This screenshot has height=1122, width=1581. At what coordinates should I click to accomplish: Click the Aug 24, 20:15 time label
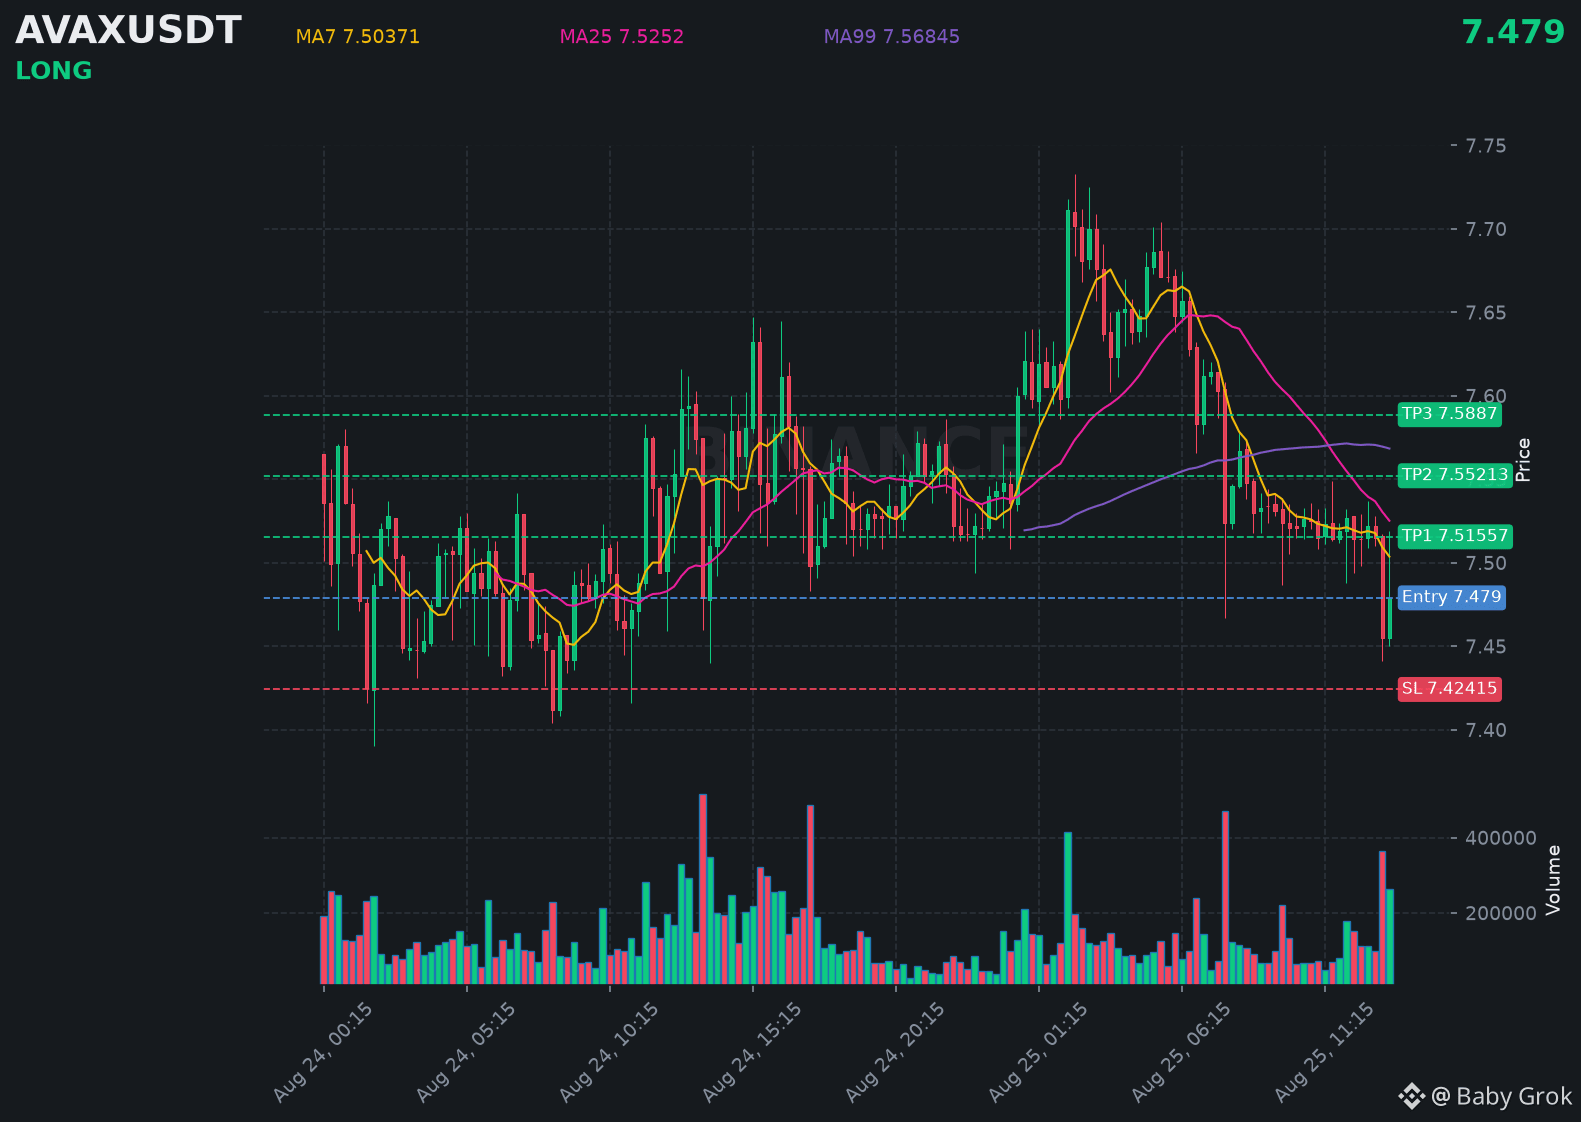[895, 1053]
